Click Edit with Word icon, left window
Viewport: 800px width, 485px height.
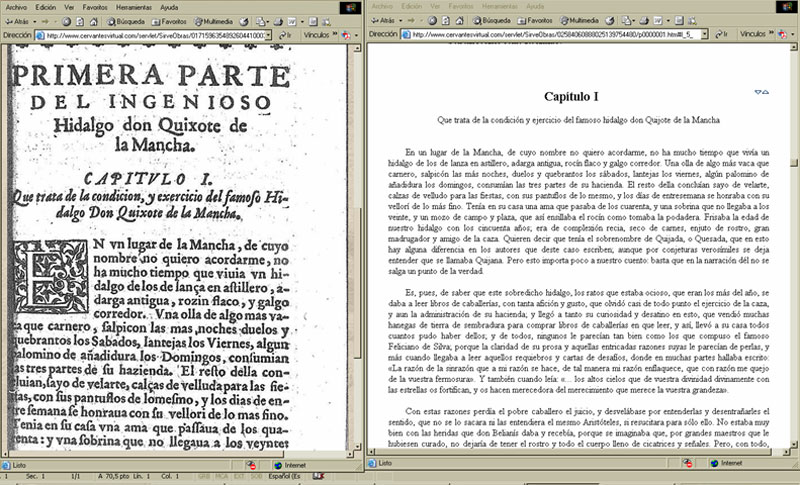(292, 22)
